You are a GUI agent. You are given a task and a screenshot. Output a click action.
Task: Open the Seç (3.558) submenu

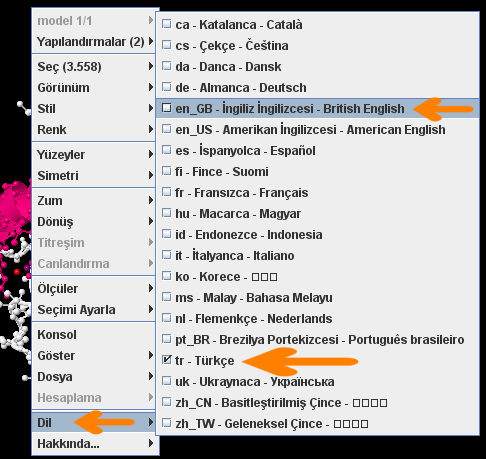click(x=94, y=66)
